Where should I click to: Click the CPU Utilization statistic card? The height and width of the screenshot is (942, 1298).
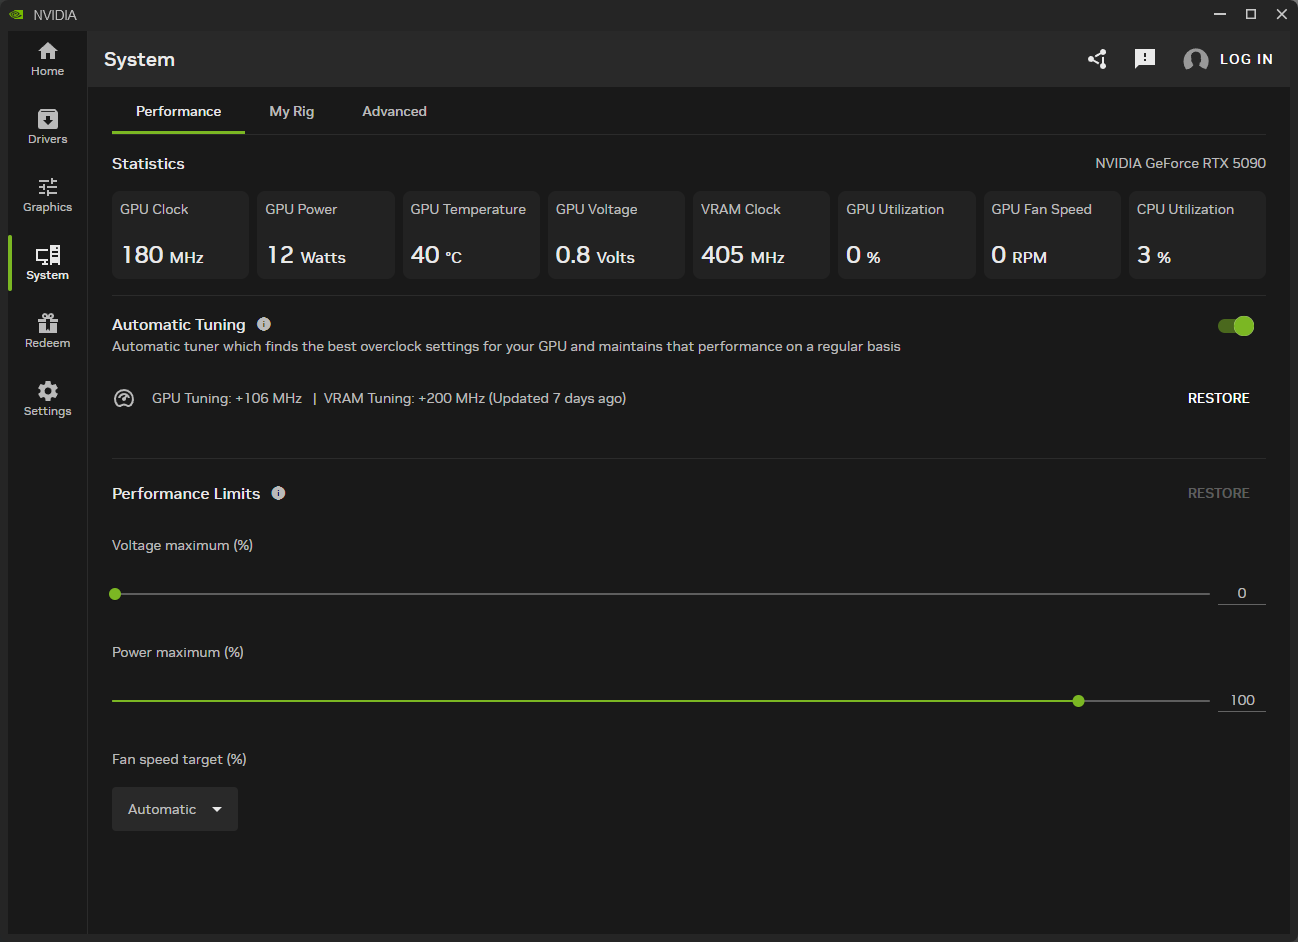tap(1197, 235)
